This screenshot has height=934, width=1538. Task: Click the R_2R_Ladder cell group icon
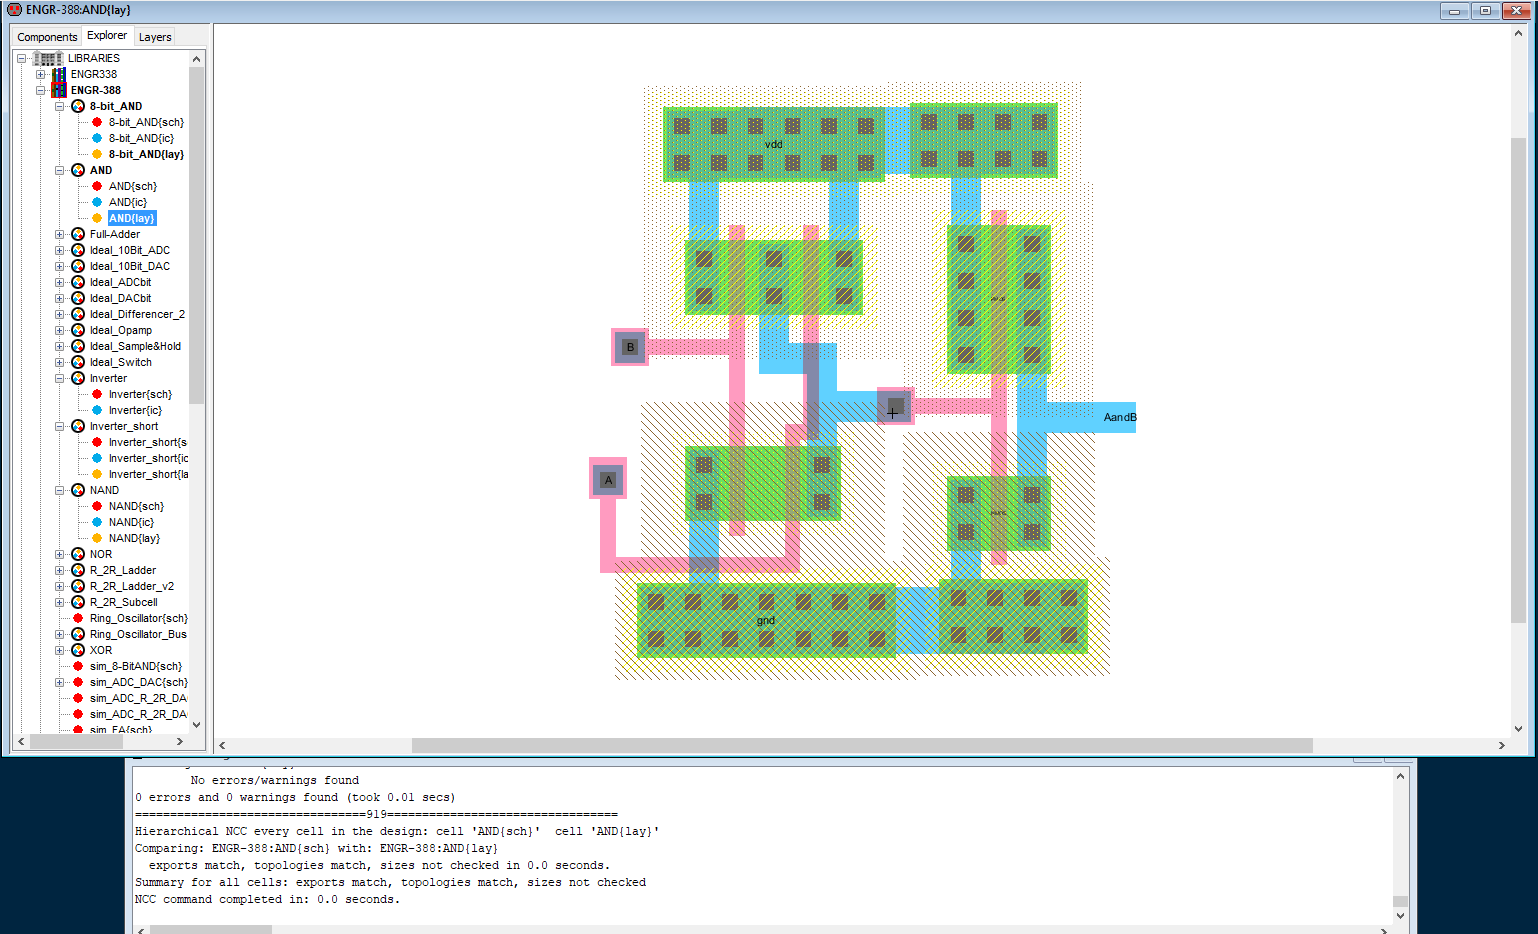click(78, 570)
